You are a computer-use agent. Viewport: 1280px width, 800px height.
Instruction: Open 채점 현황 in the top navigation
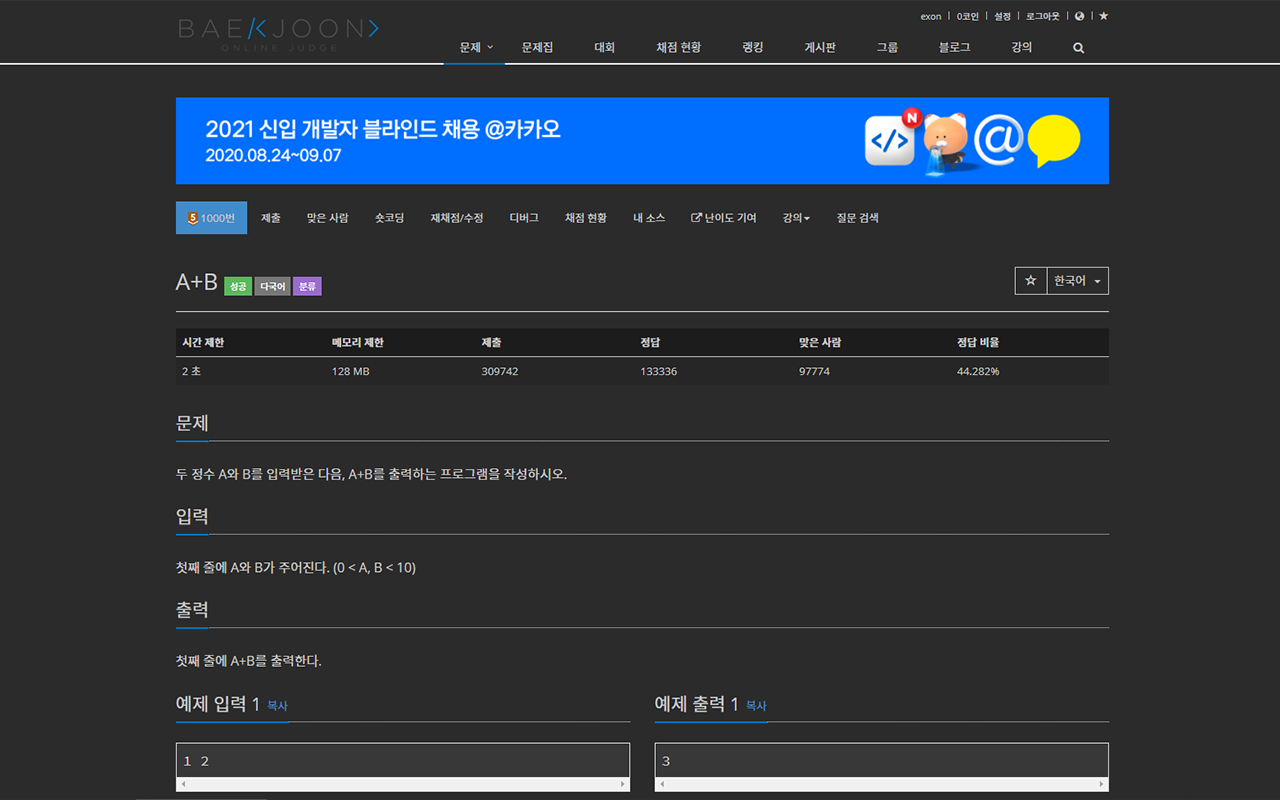pos(678,47)
